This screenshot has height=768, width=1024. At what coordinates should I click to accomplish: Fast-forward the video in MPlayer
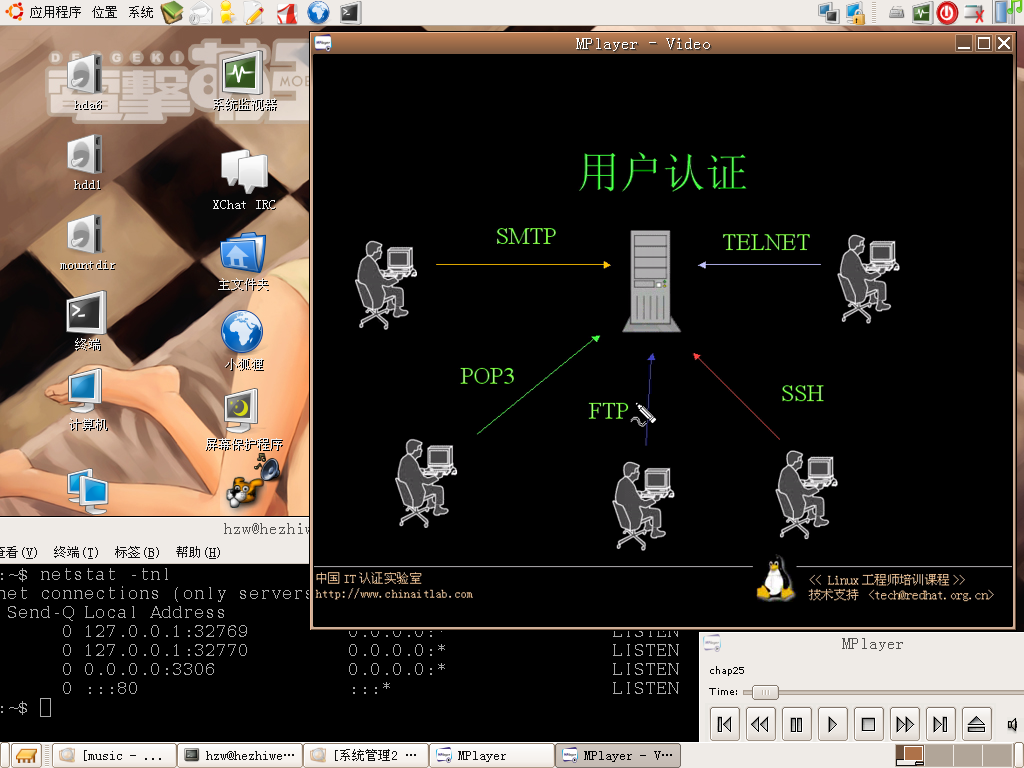(x=904, y=724)
